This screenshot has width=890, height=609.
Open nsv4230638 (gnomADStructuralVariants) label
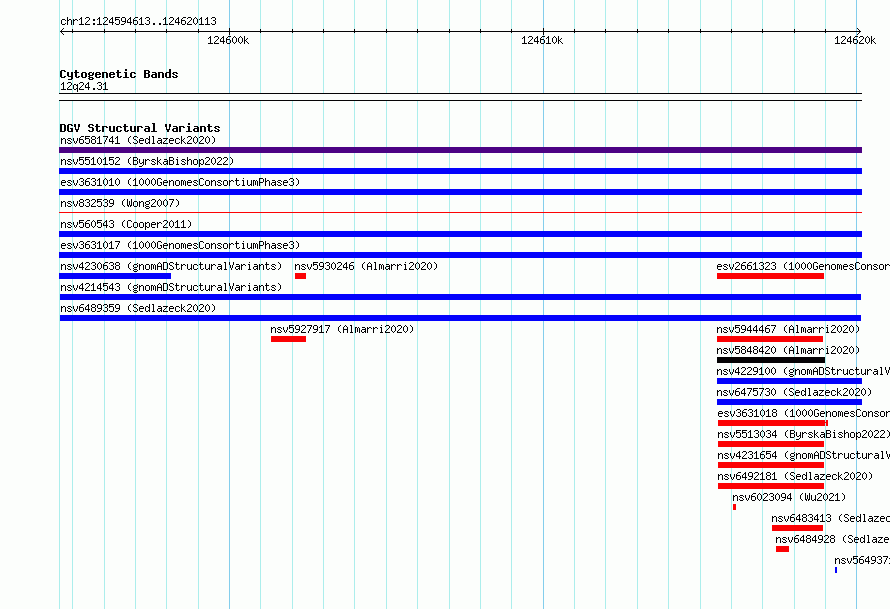(x=171, y=266)
